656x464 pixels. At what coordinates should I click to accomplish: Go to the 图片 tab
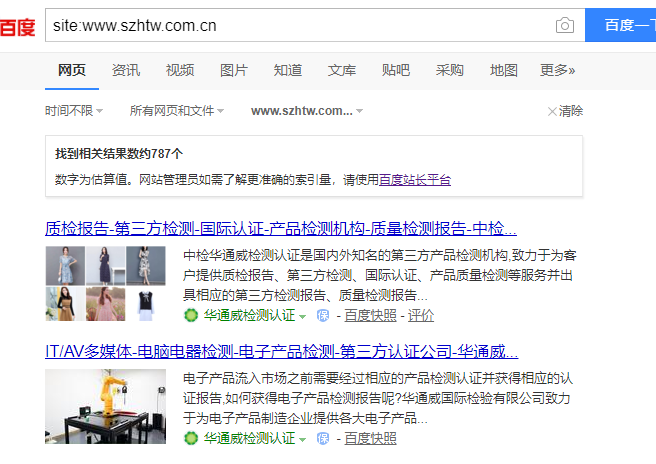(234, 70)
